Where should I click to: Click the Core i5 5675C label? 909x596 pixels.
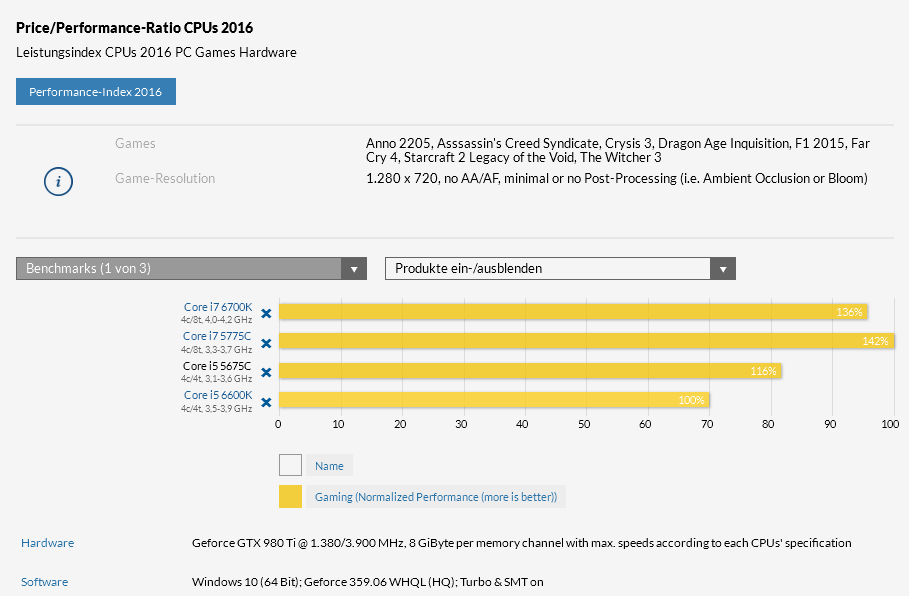click(217, 366)
